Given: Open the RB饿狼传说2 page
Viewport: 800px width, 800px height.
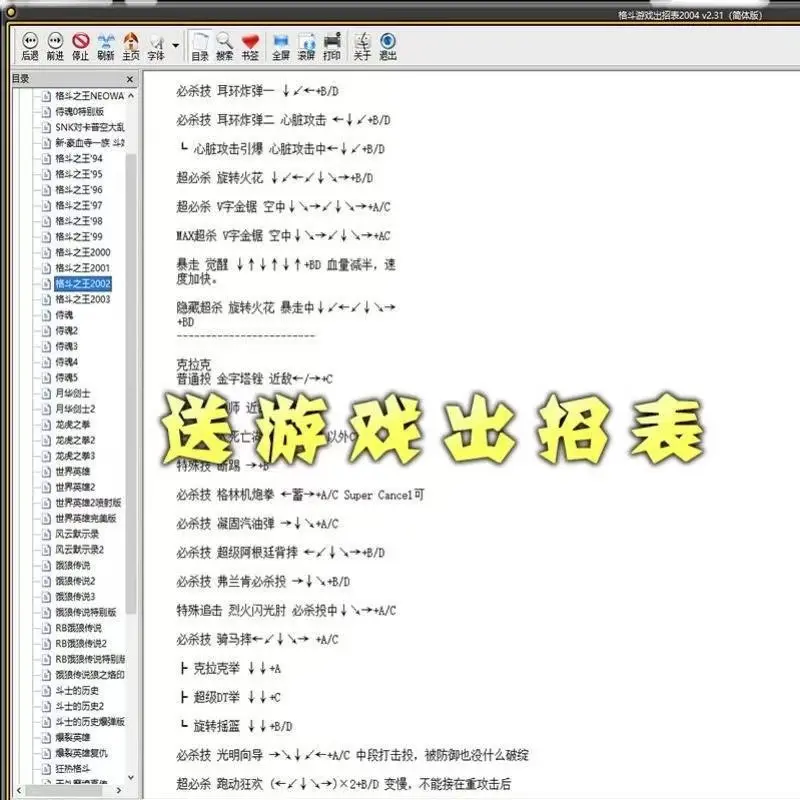Looking at the screenshot, I should point(82,642).
